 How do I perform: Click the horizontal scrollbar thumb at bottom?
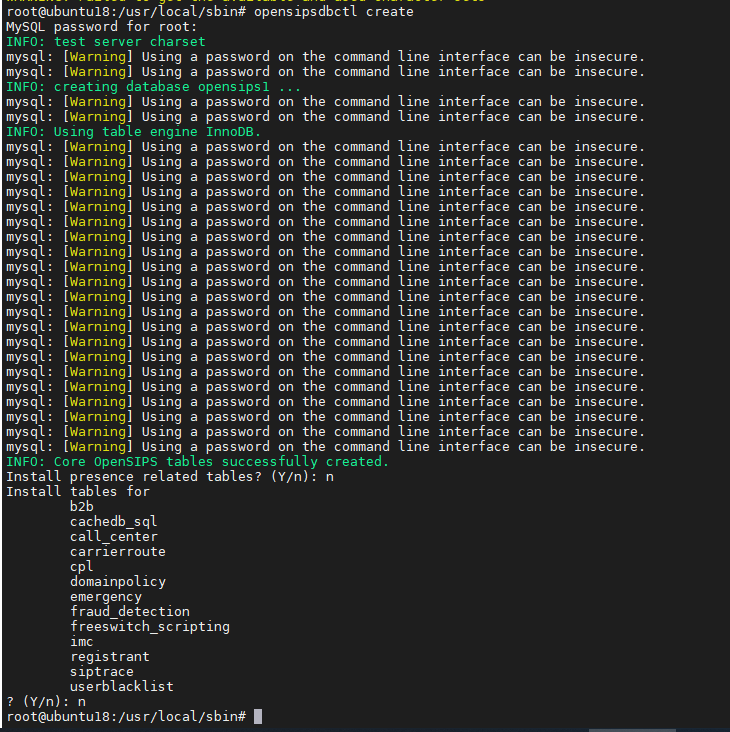(x=645, y=728)
